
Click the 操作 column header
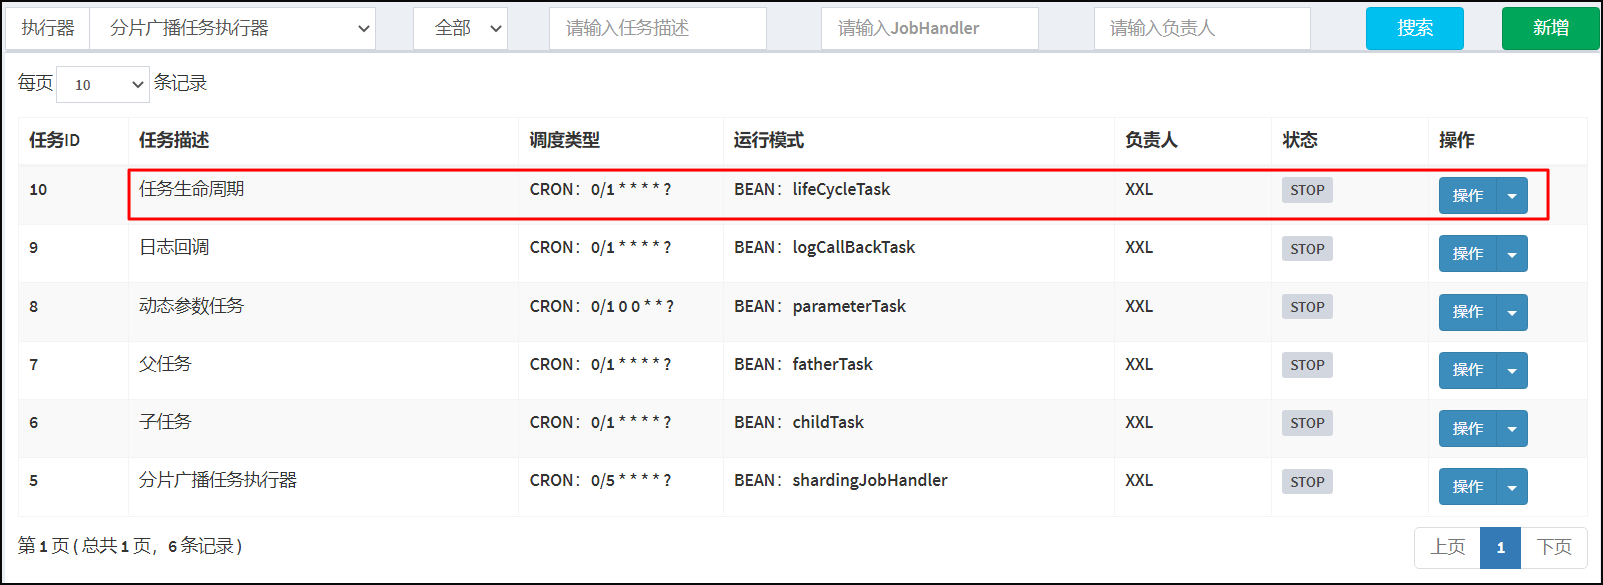coord(1457,140)
